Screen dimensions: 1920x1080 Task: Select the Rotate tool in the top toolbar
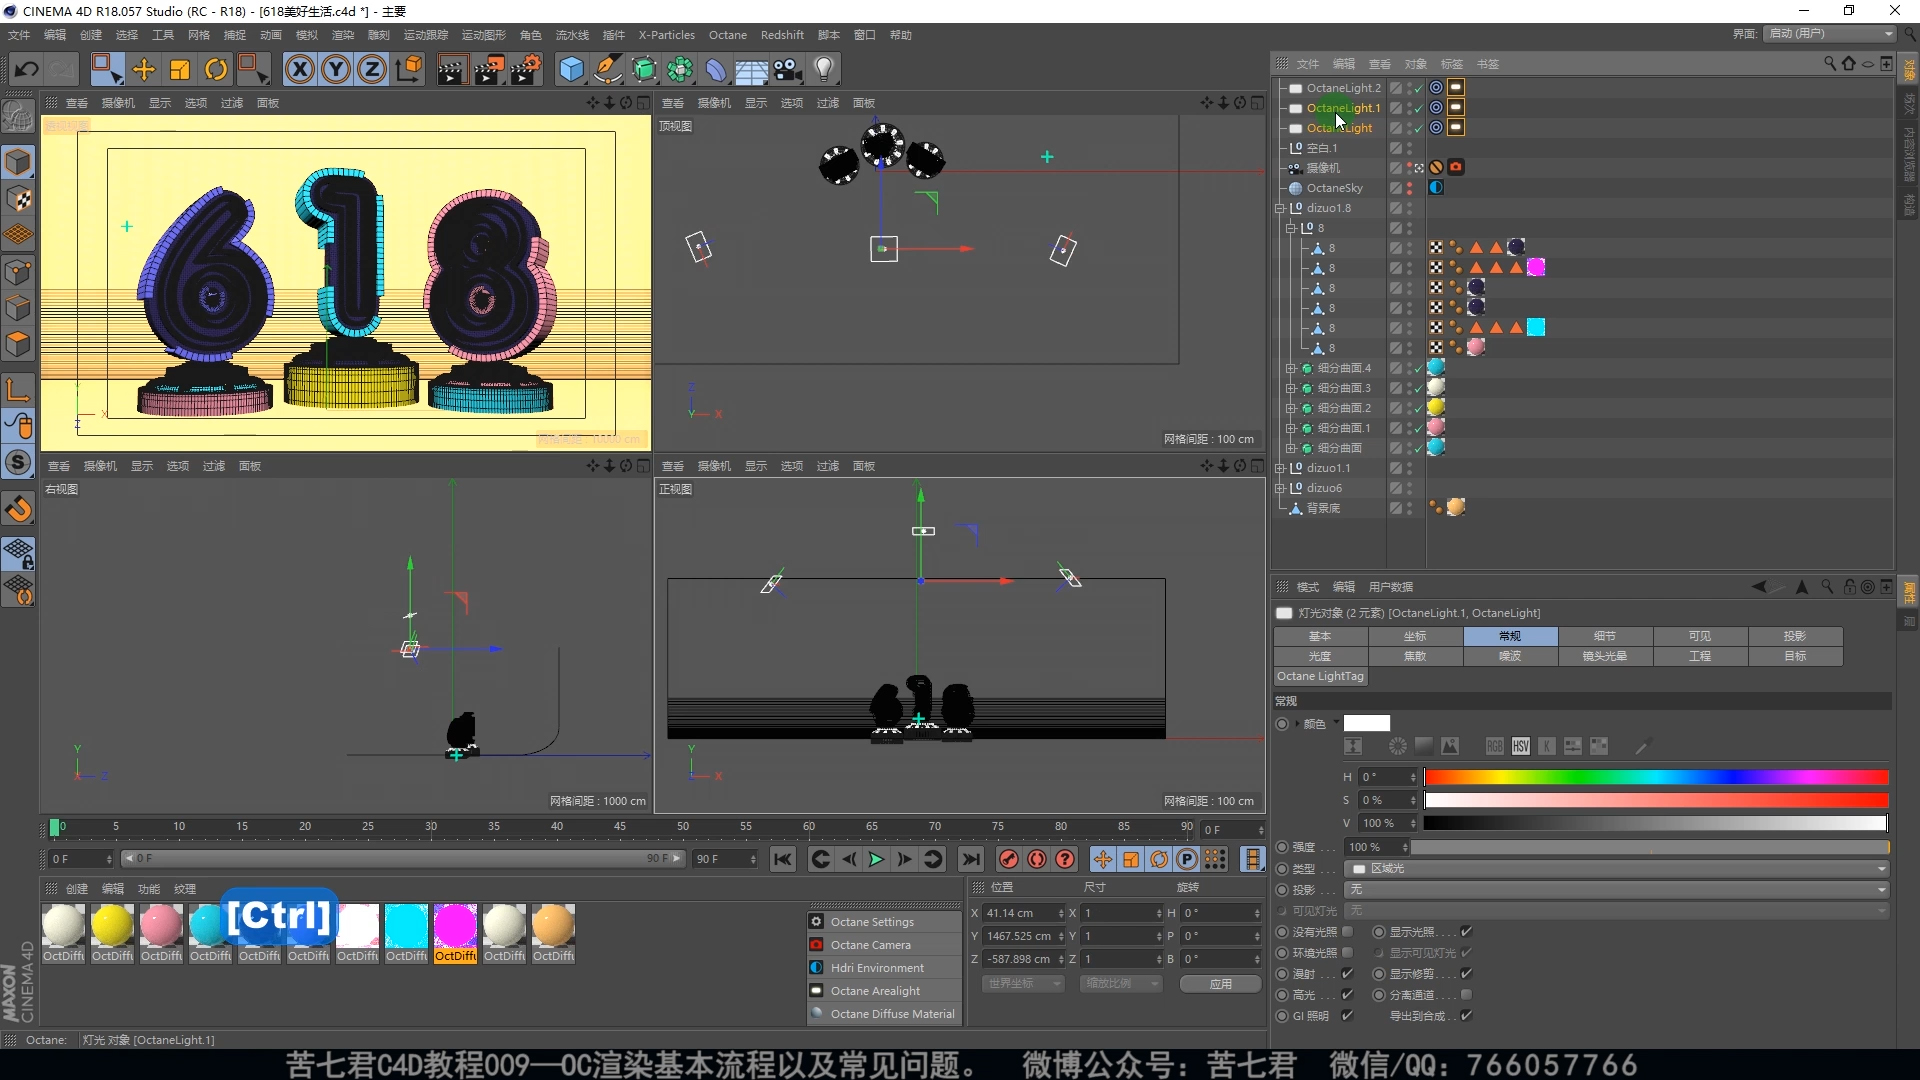[x=216, y=69]
